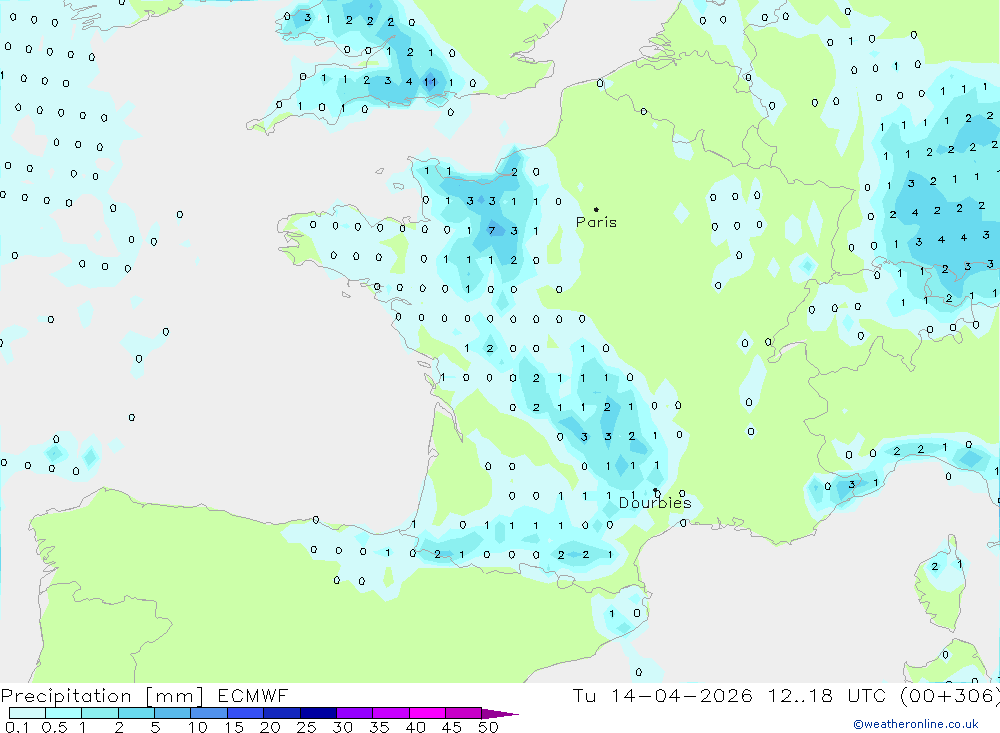Click the "(00+306)" forecast offset text
The width and height of the screenshot is (1000, 733).
point(950,696)
